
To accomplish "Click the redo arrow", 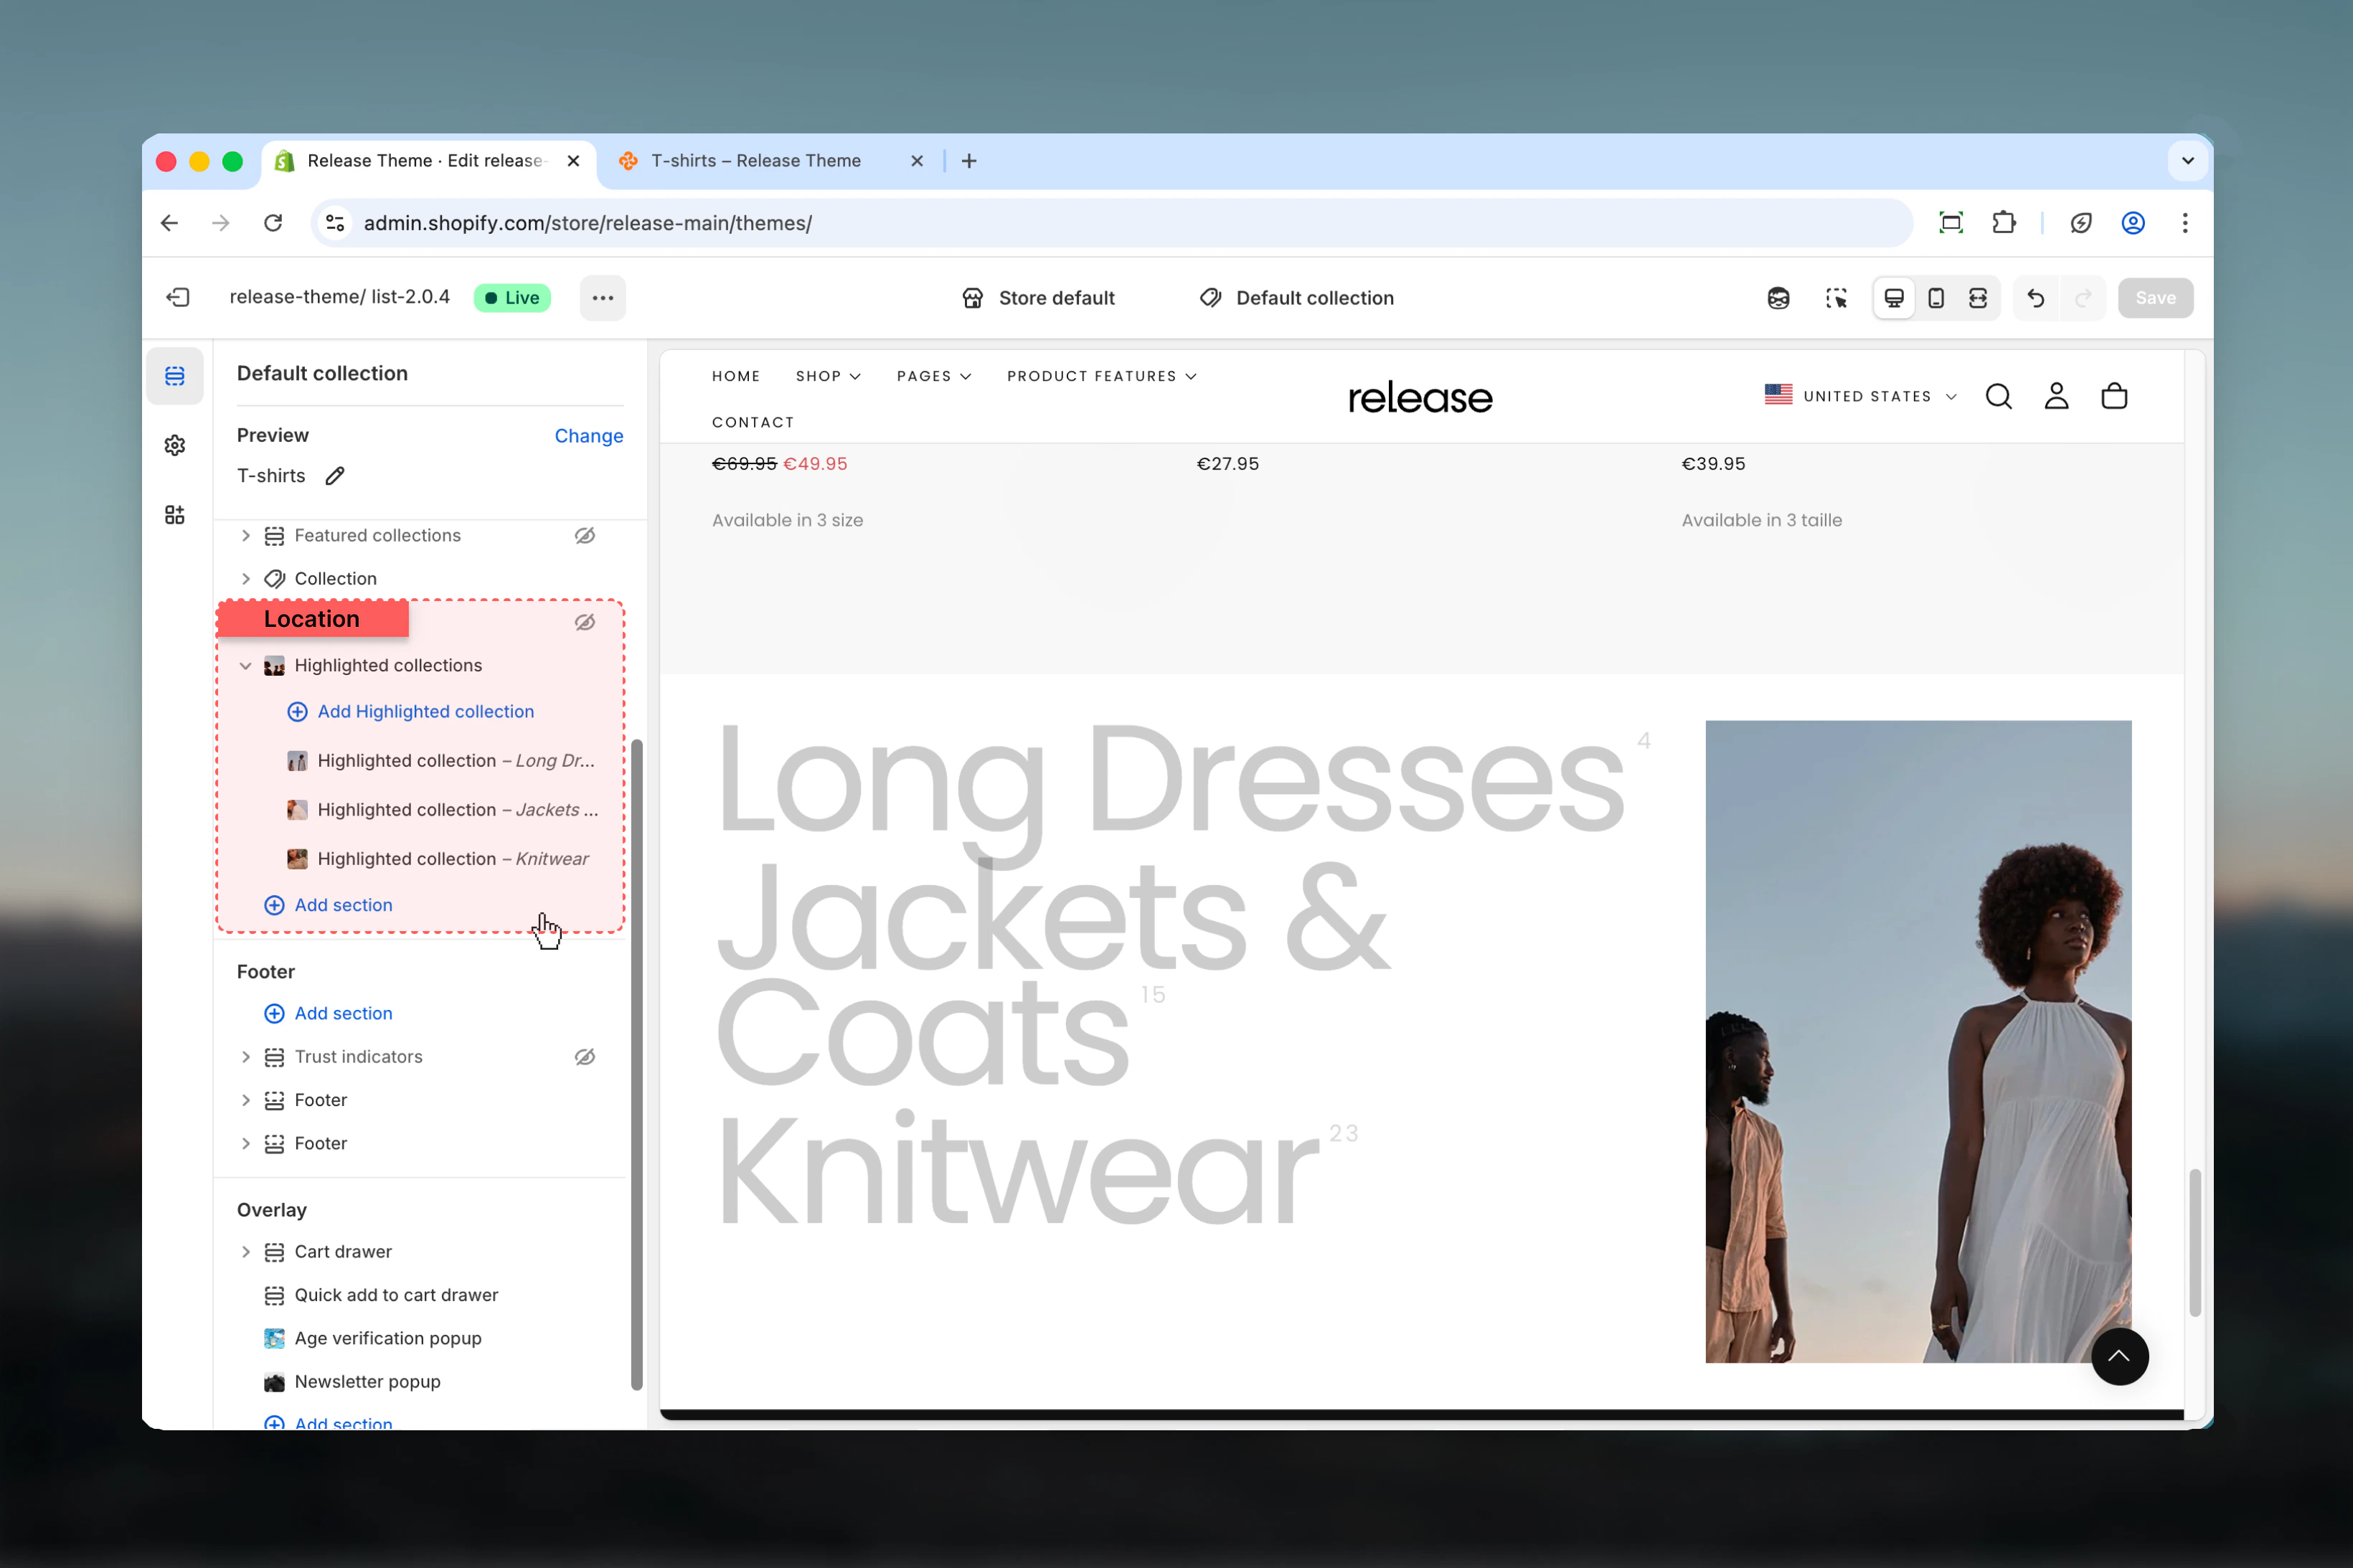I will (x=2083, y=298).
